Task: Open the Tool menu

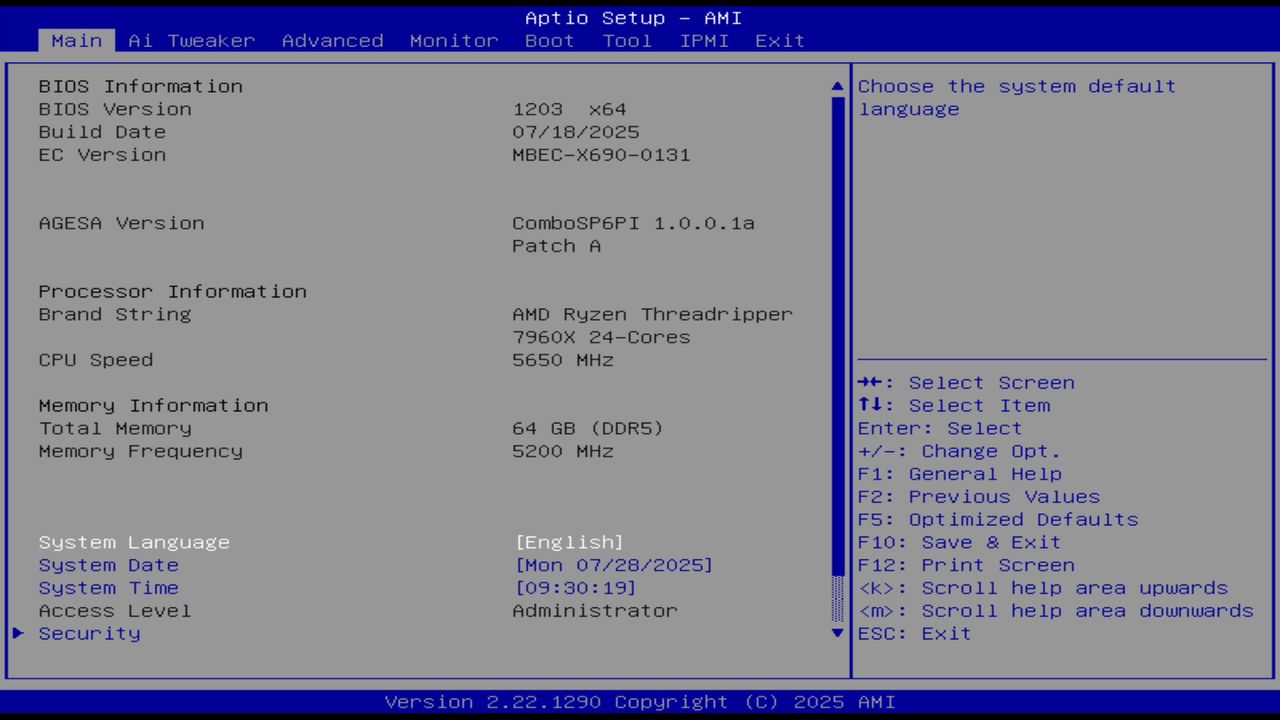Action: click(x=627, y=40)
